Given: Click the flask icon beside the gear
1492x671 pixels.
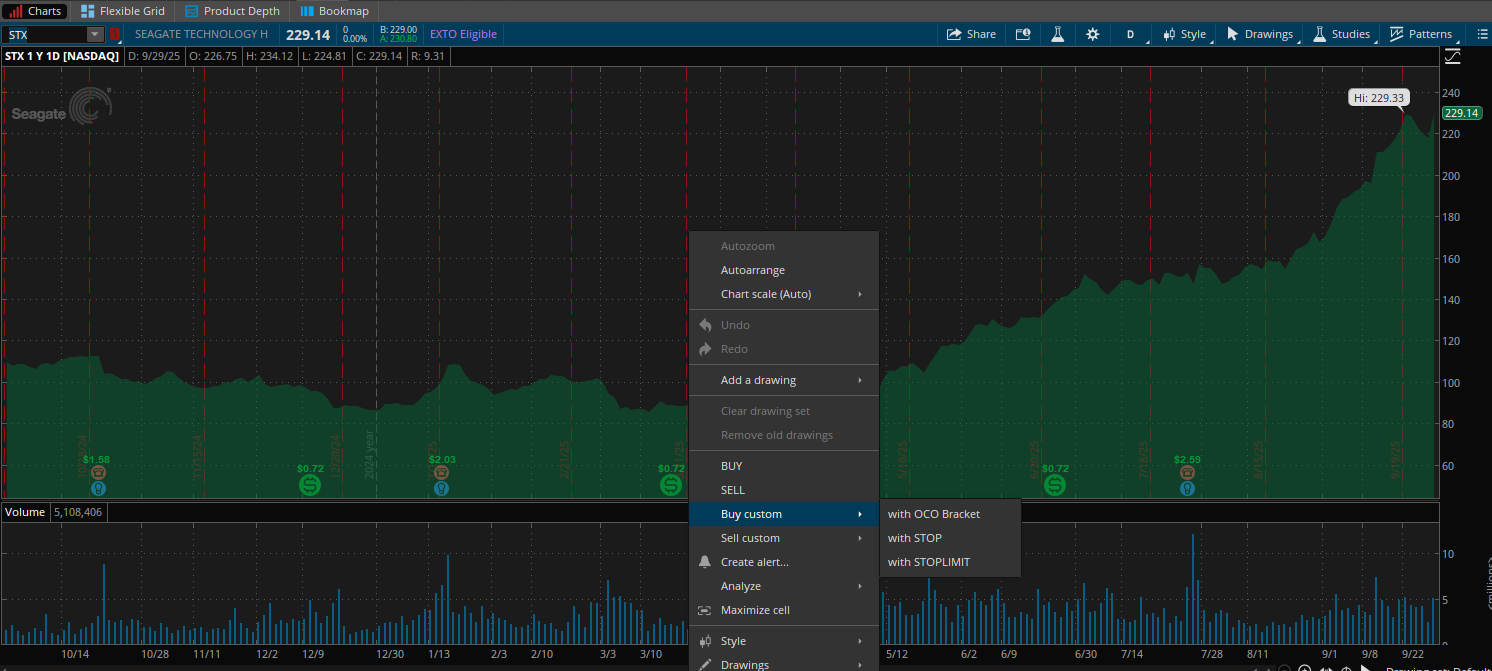Looking at the screenshot, I should point(1057,34).
